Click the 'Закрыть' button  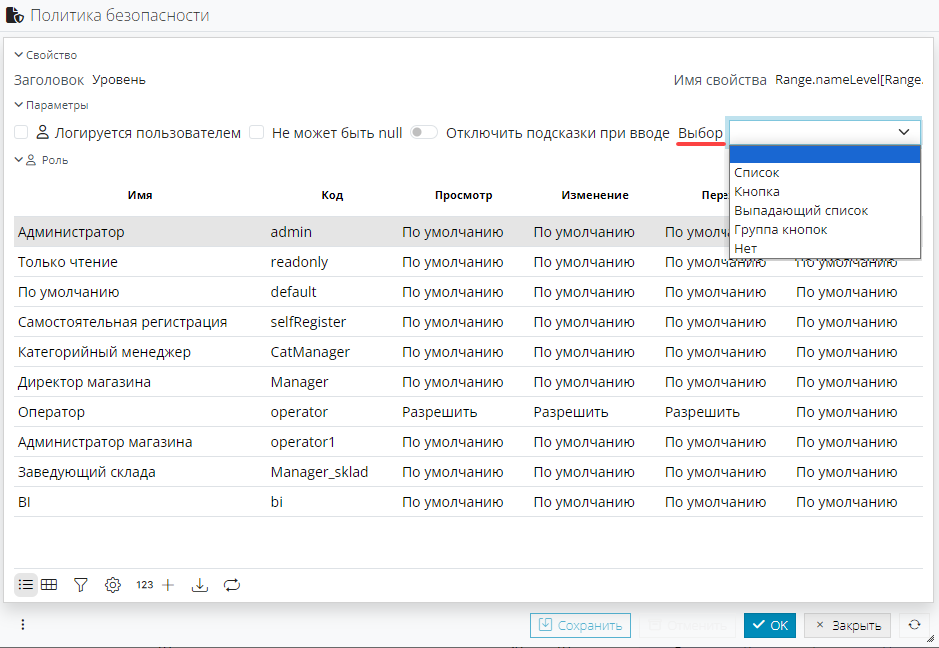(847, 625)
